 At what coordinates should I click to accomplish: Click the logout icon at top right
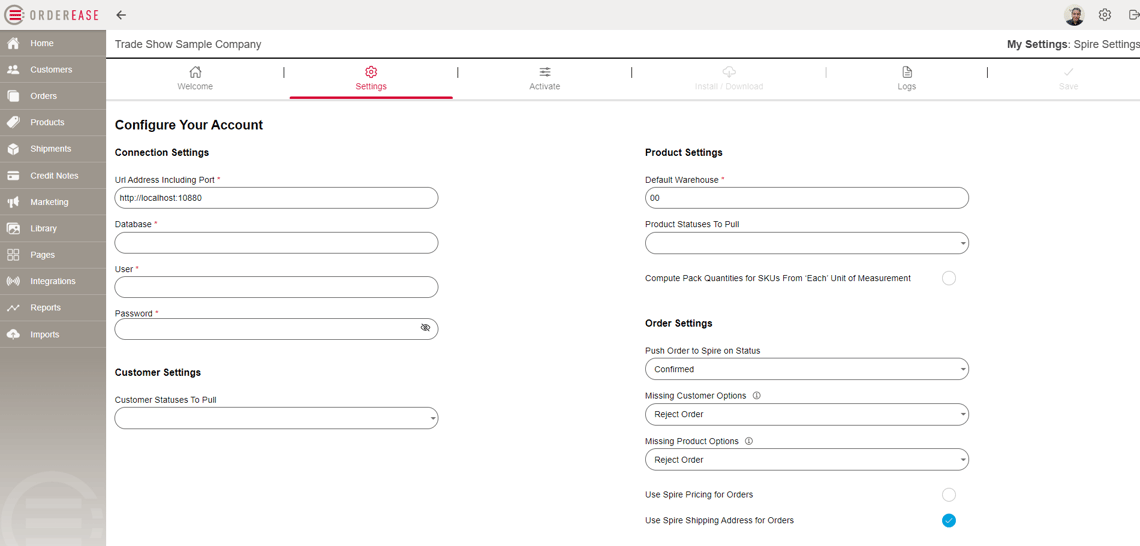coord(1133,15)
